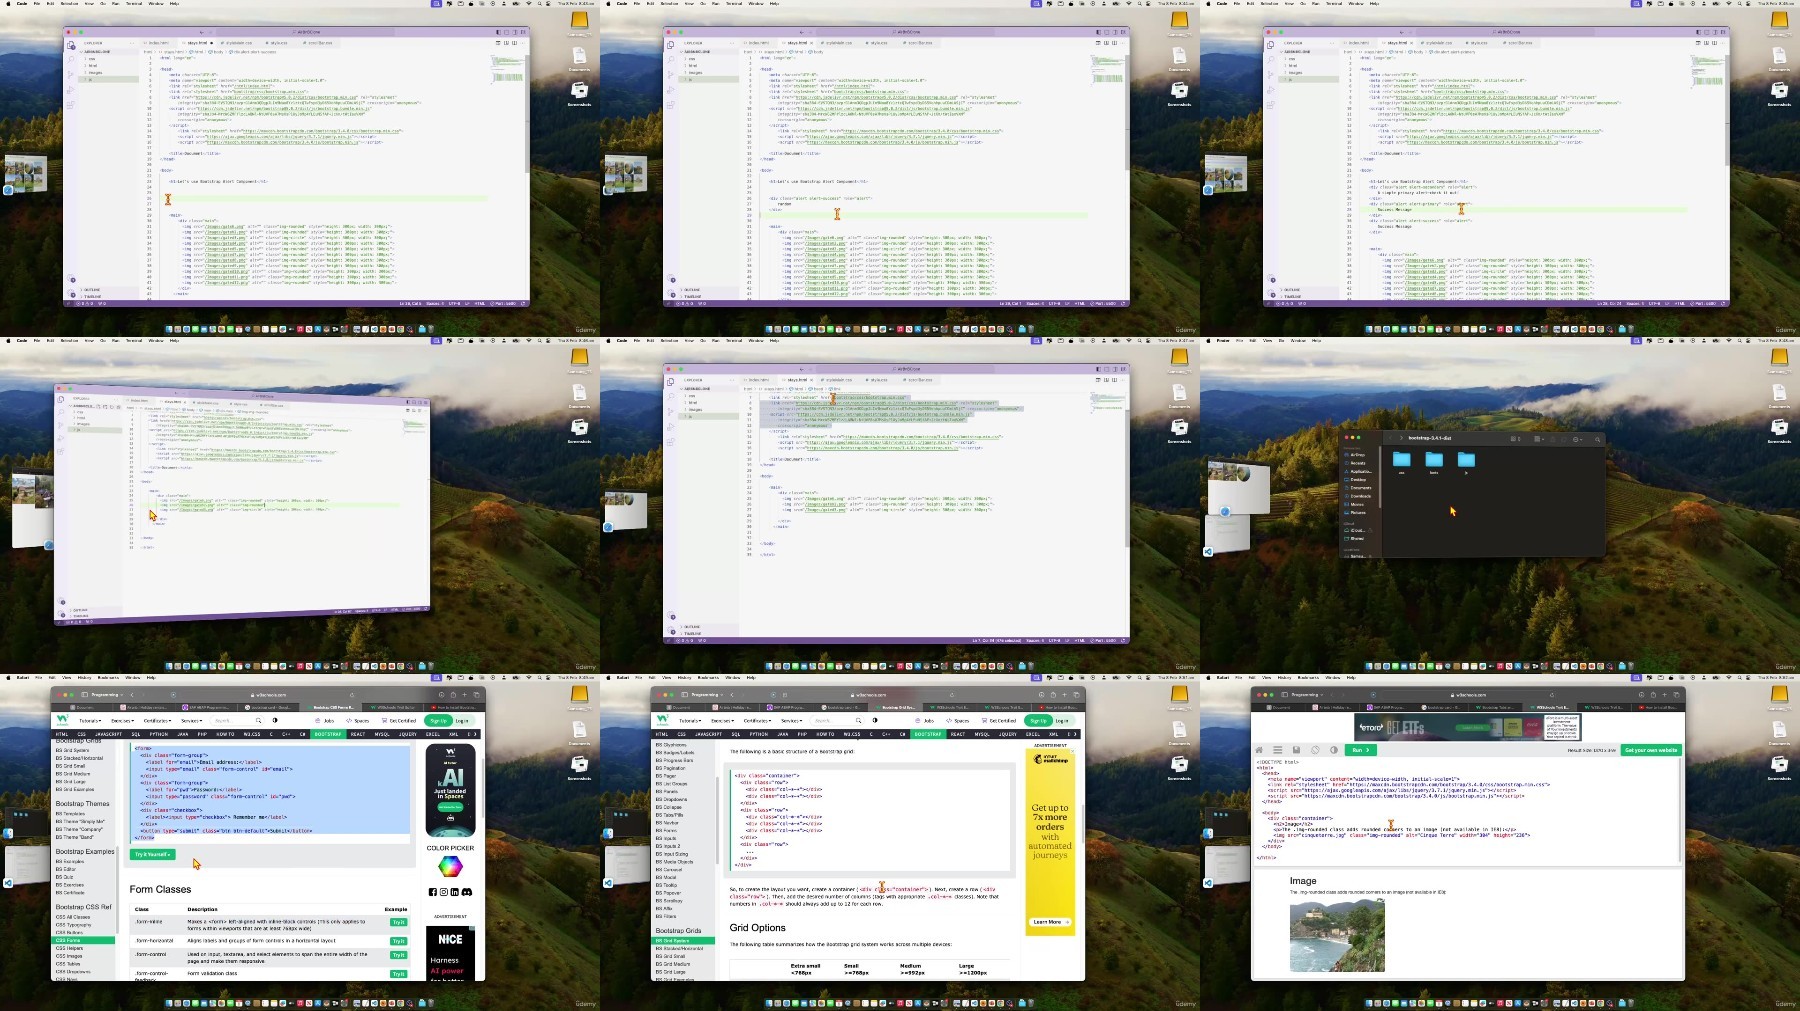The width and height of the screenshot is (1800, 1011).
Task: Click the save icon in Tryit editor toolbar
Action: coord(1296,750)
